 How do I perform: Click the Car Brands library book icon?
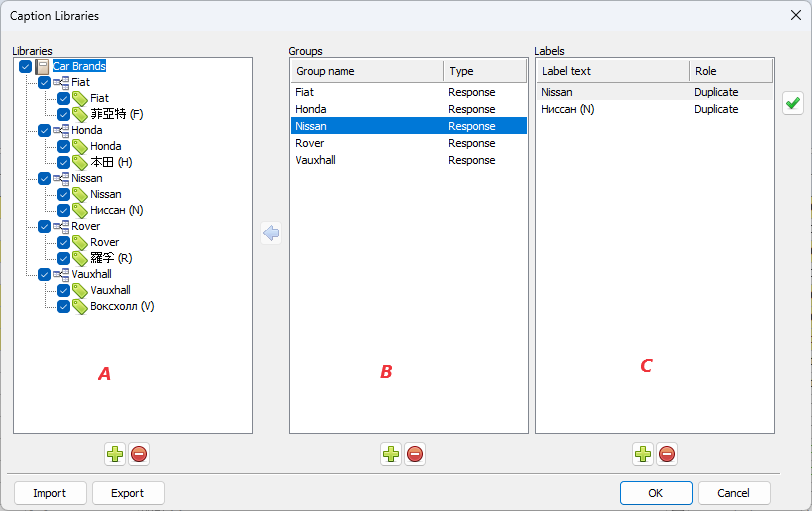tap(42, 66)
